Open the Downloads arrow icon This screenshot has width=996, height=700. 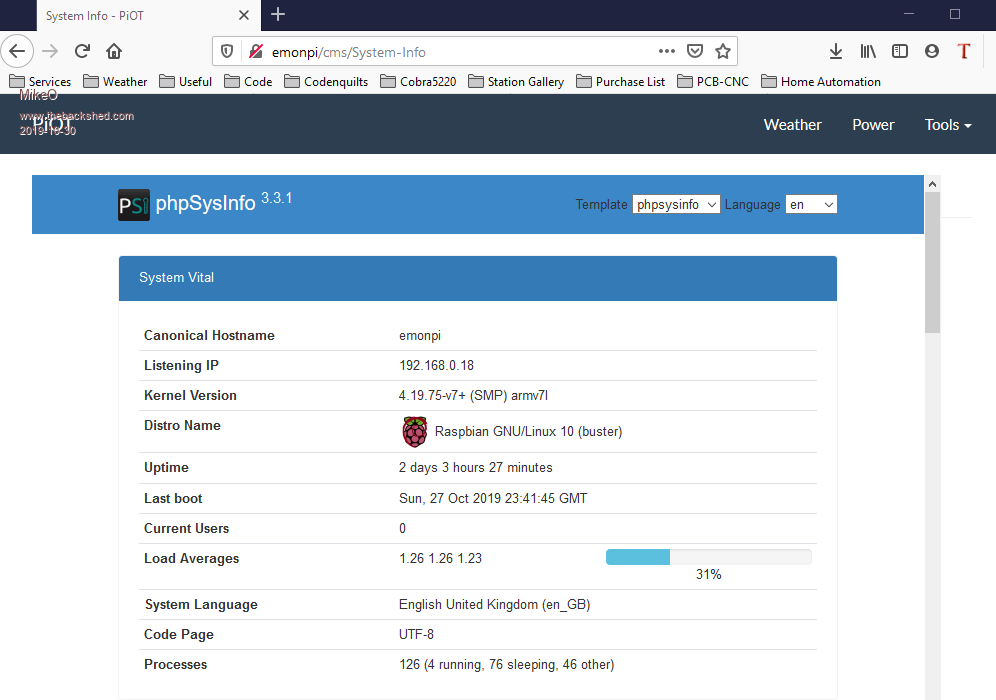pyautogui.click(x=836, y=51)
